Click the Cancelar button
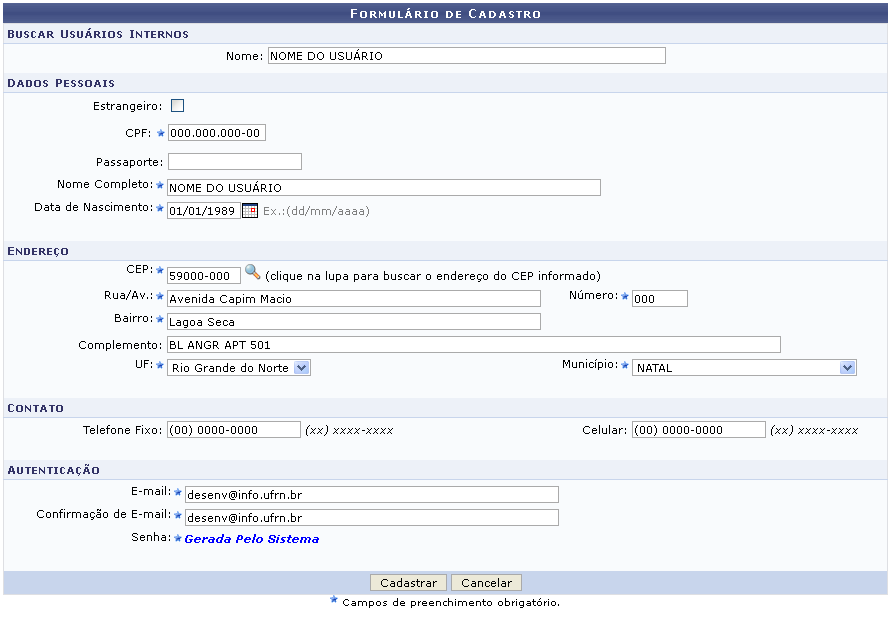The height and width of the screenshot is (617, 891). (x=486, y=583)
